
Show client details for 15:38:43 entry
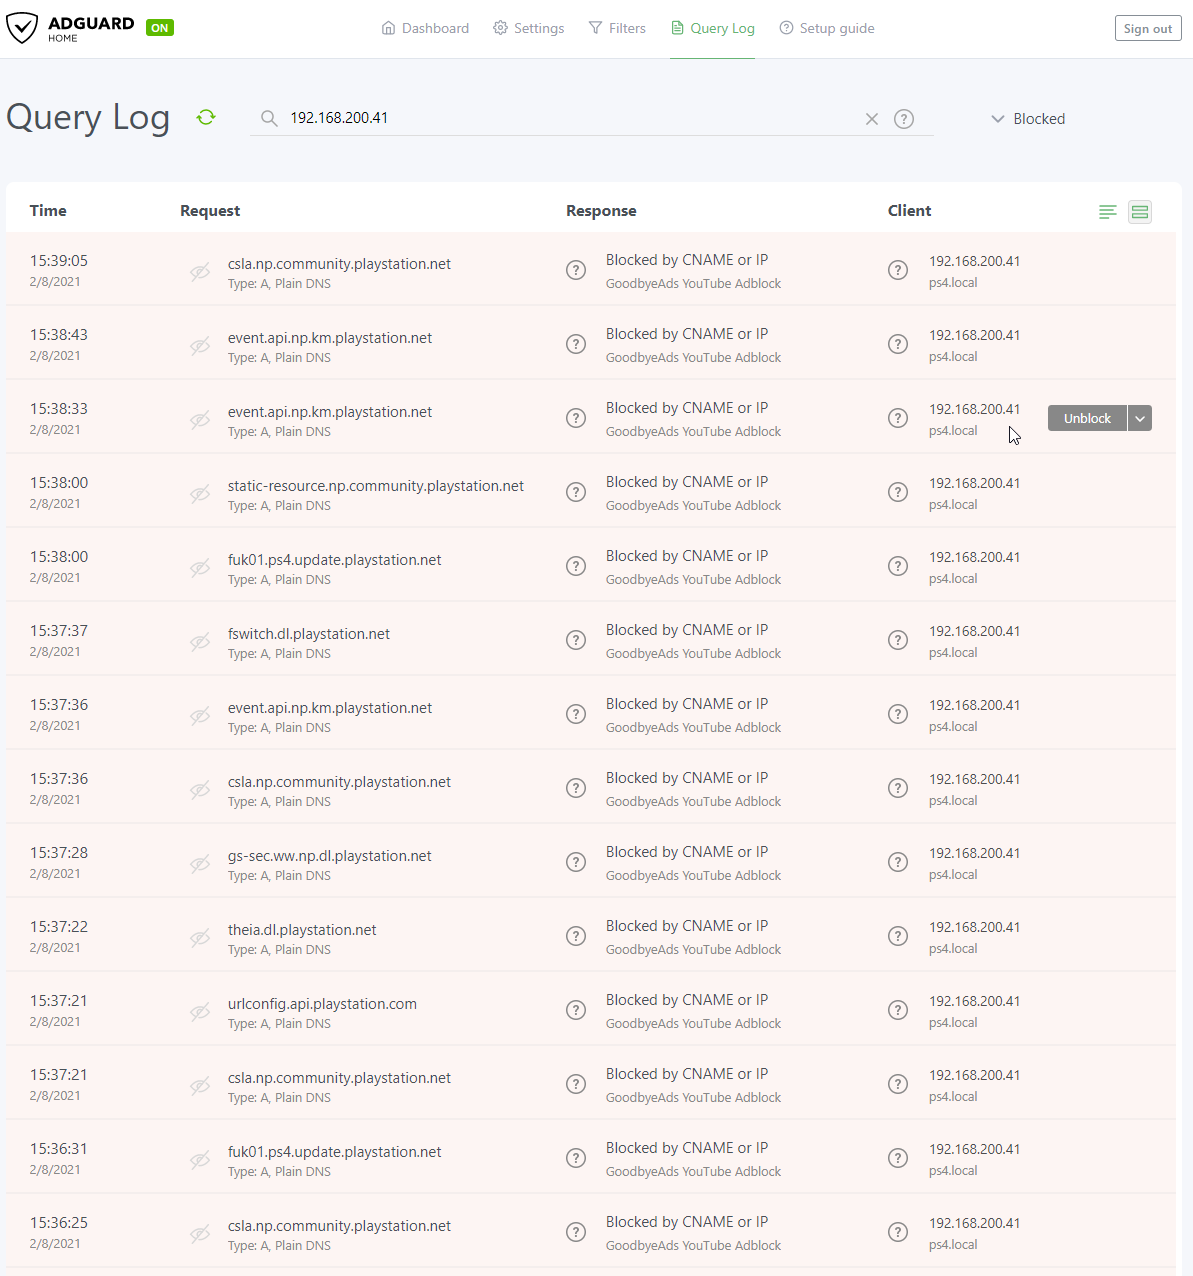click(898, 344)
